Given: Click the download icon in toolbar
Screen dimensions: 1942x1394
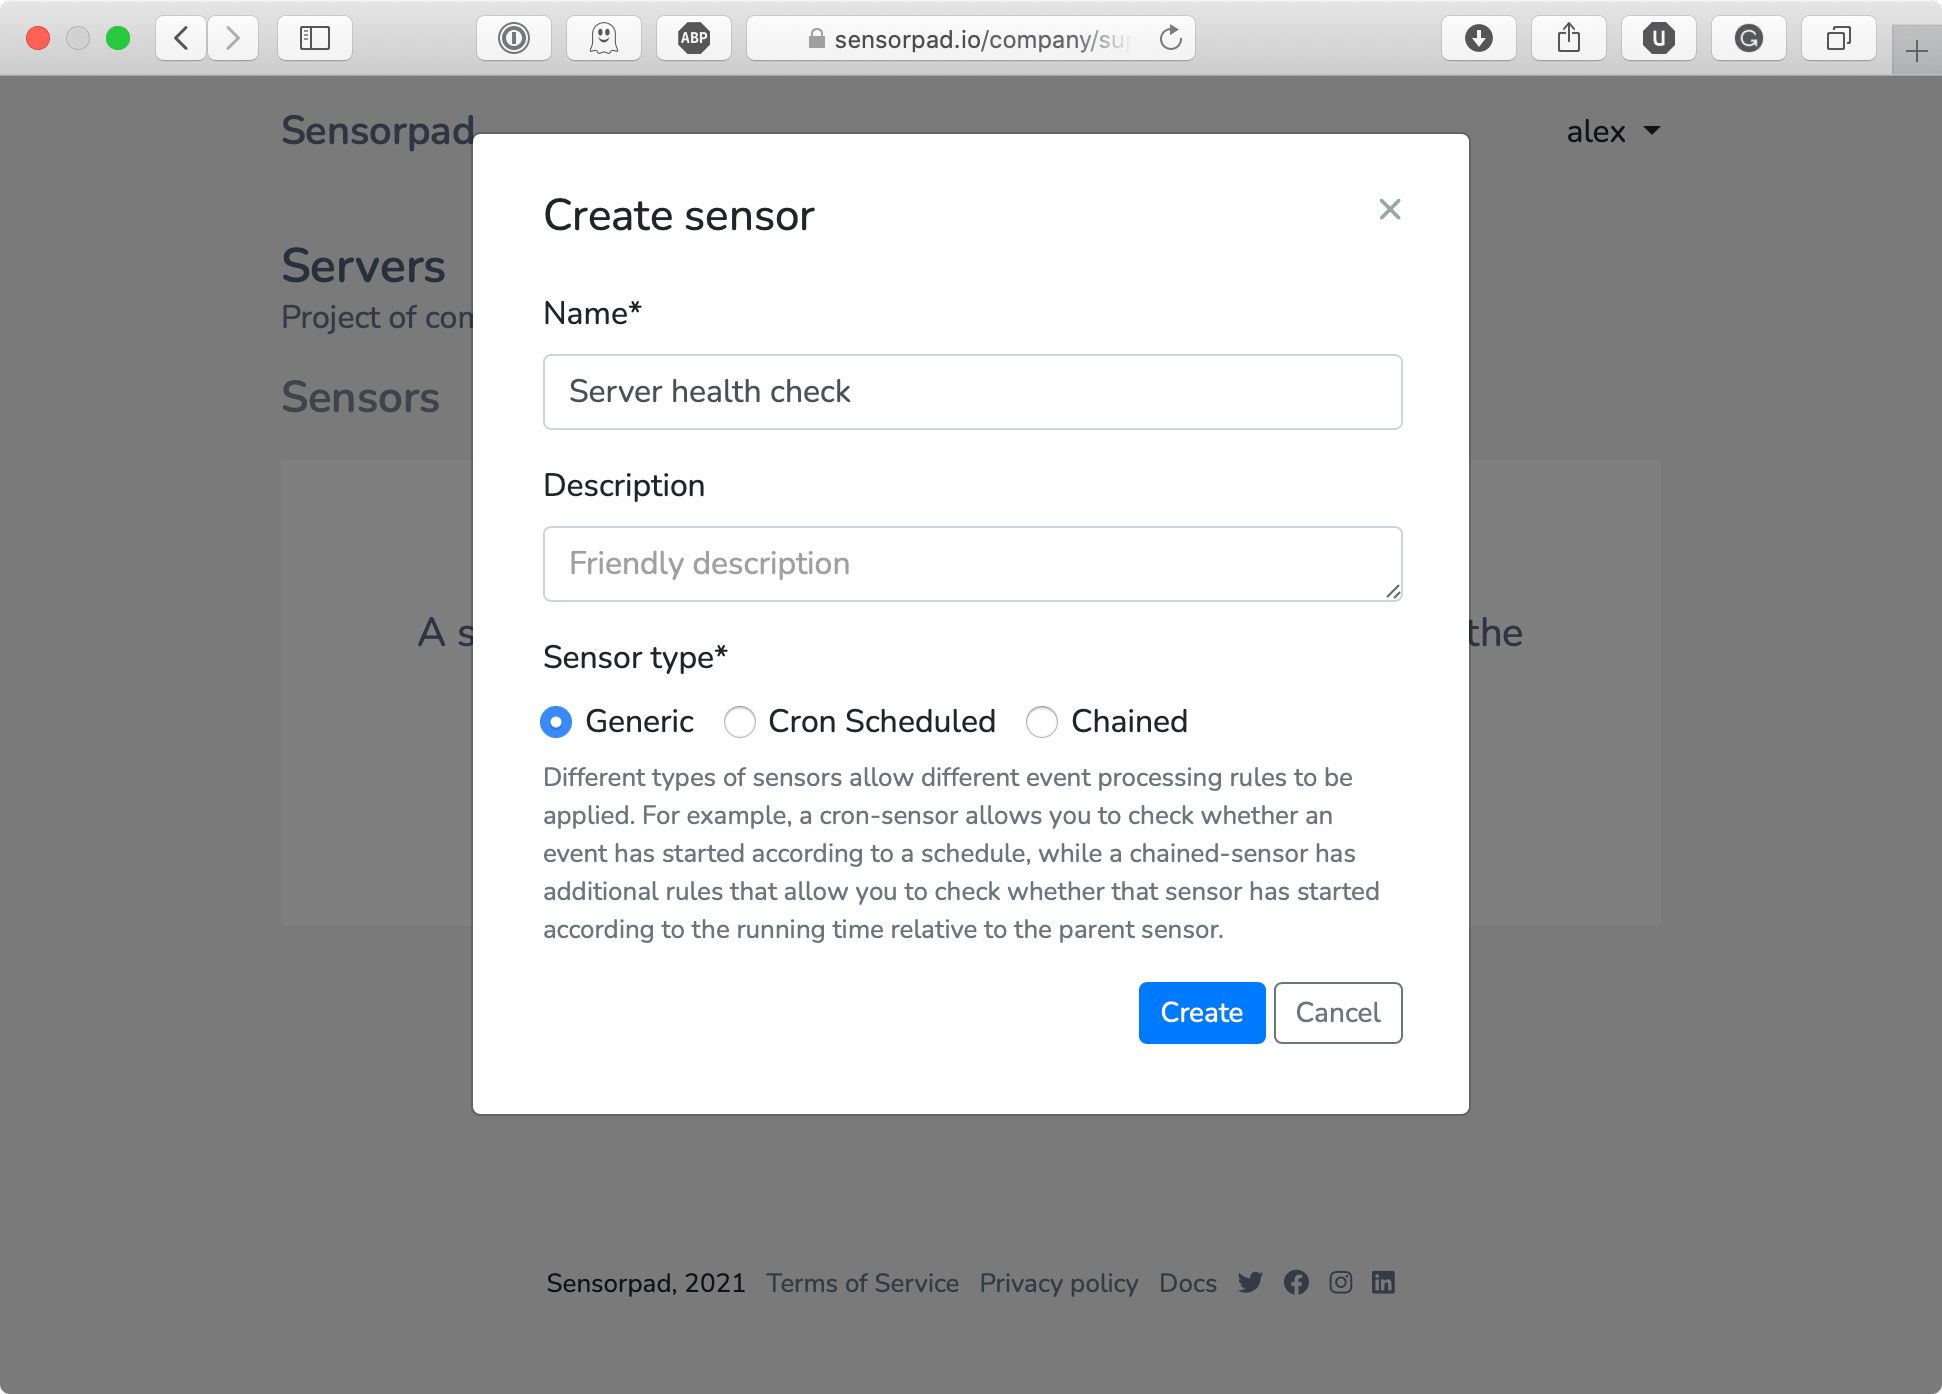Looking at the screenshot, I should coord(1479,38).
